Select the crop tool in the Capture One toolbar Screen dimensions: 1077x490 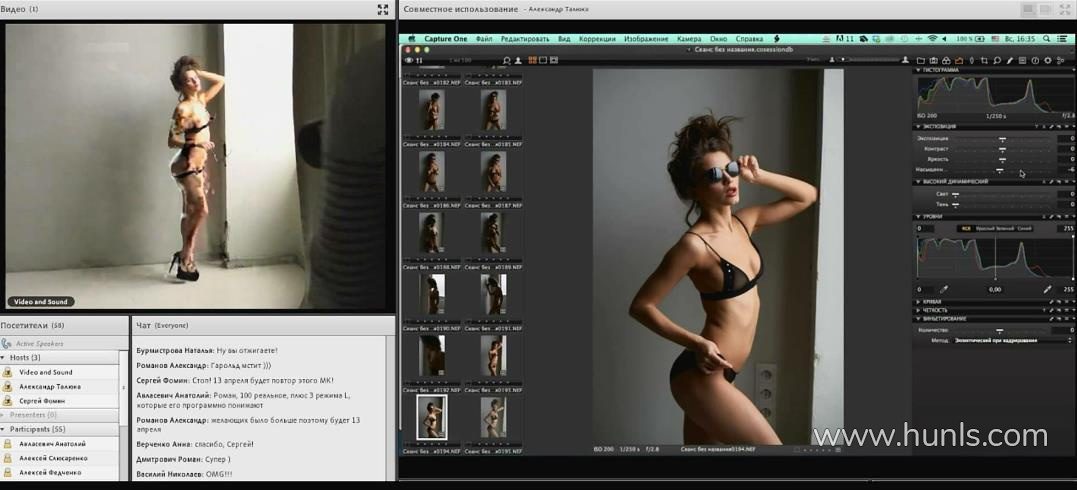985,60
